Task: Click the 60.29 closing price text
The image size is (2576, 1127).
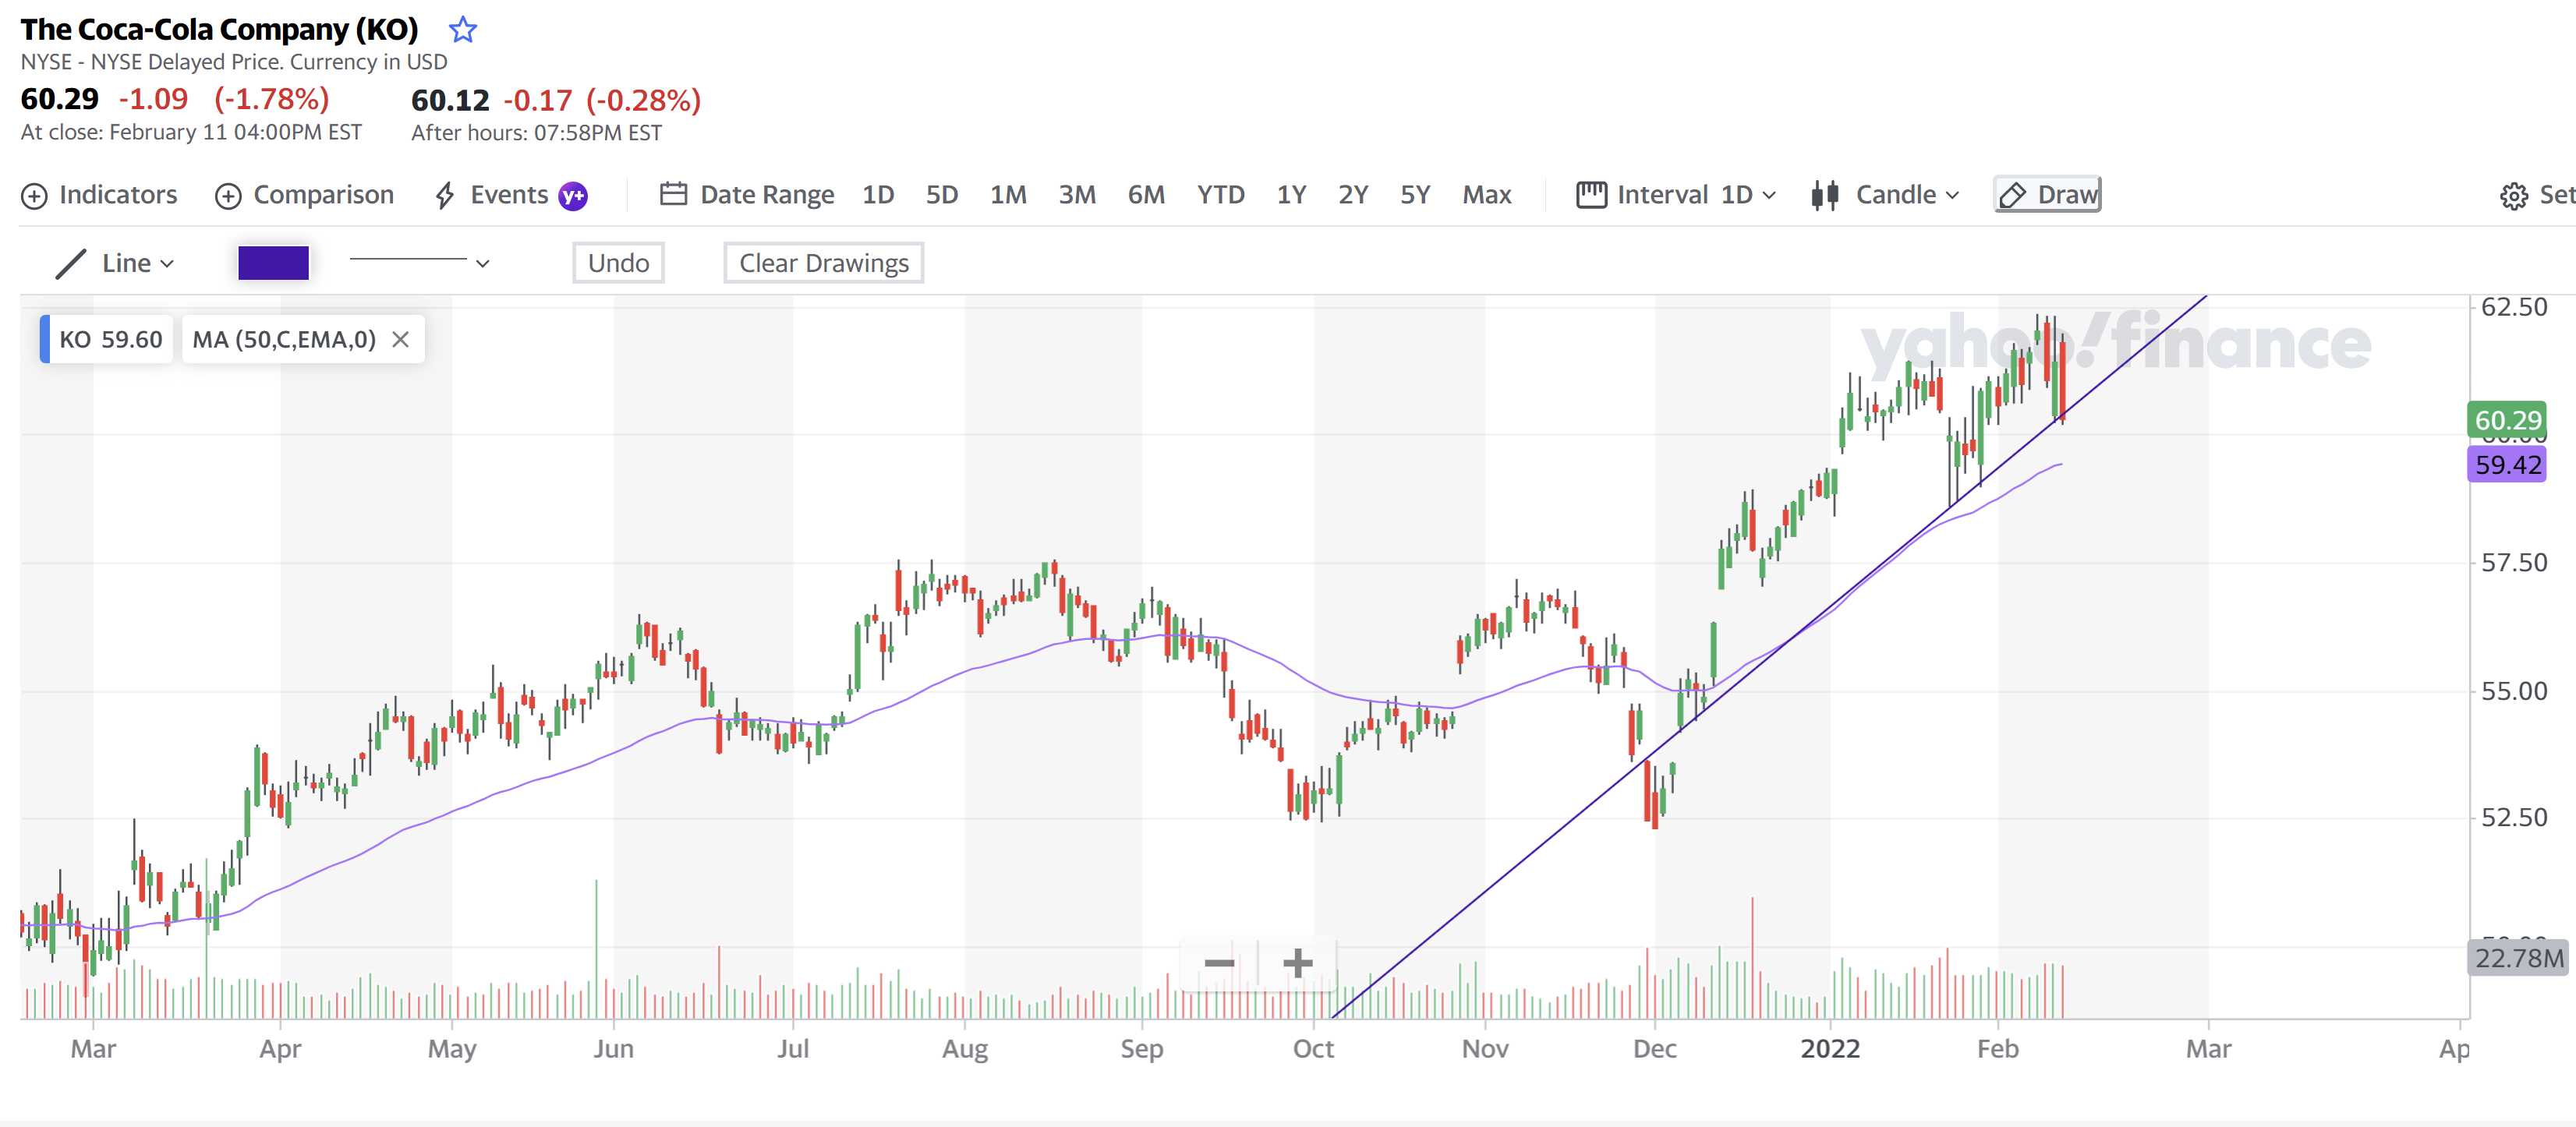Action: pyautogui.click(x=59, y=99)
